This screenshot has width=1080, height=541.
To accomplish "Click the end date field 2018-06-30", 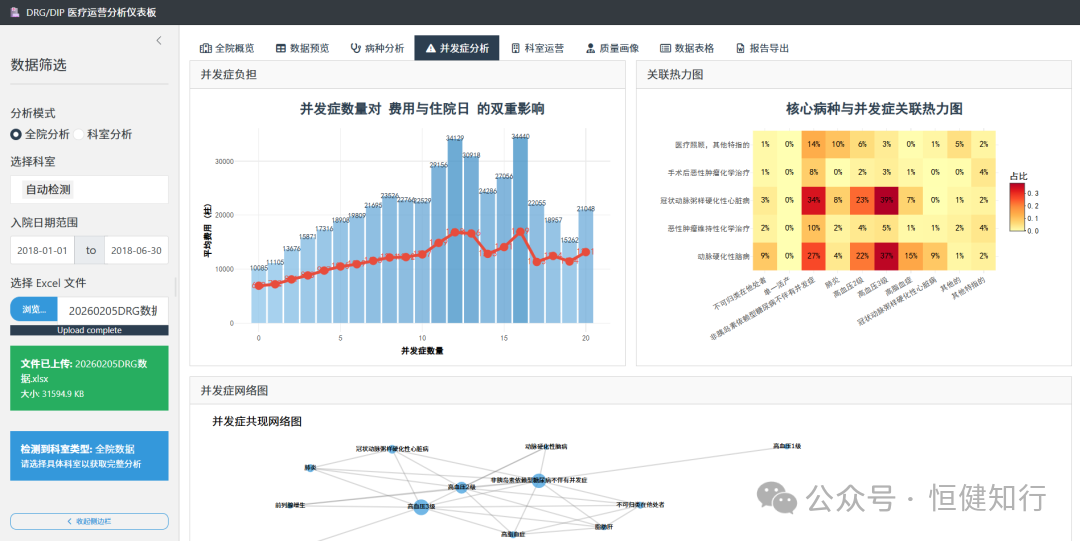I will [136, 251].
